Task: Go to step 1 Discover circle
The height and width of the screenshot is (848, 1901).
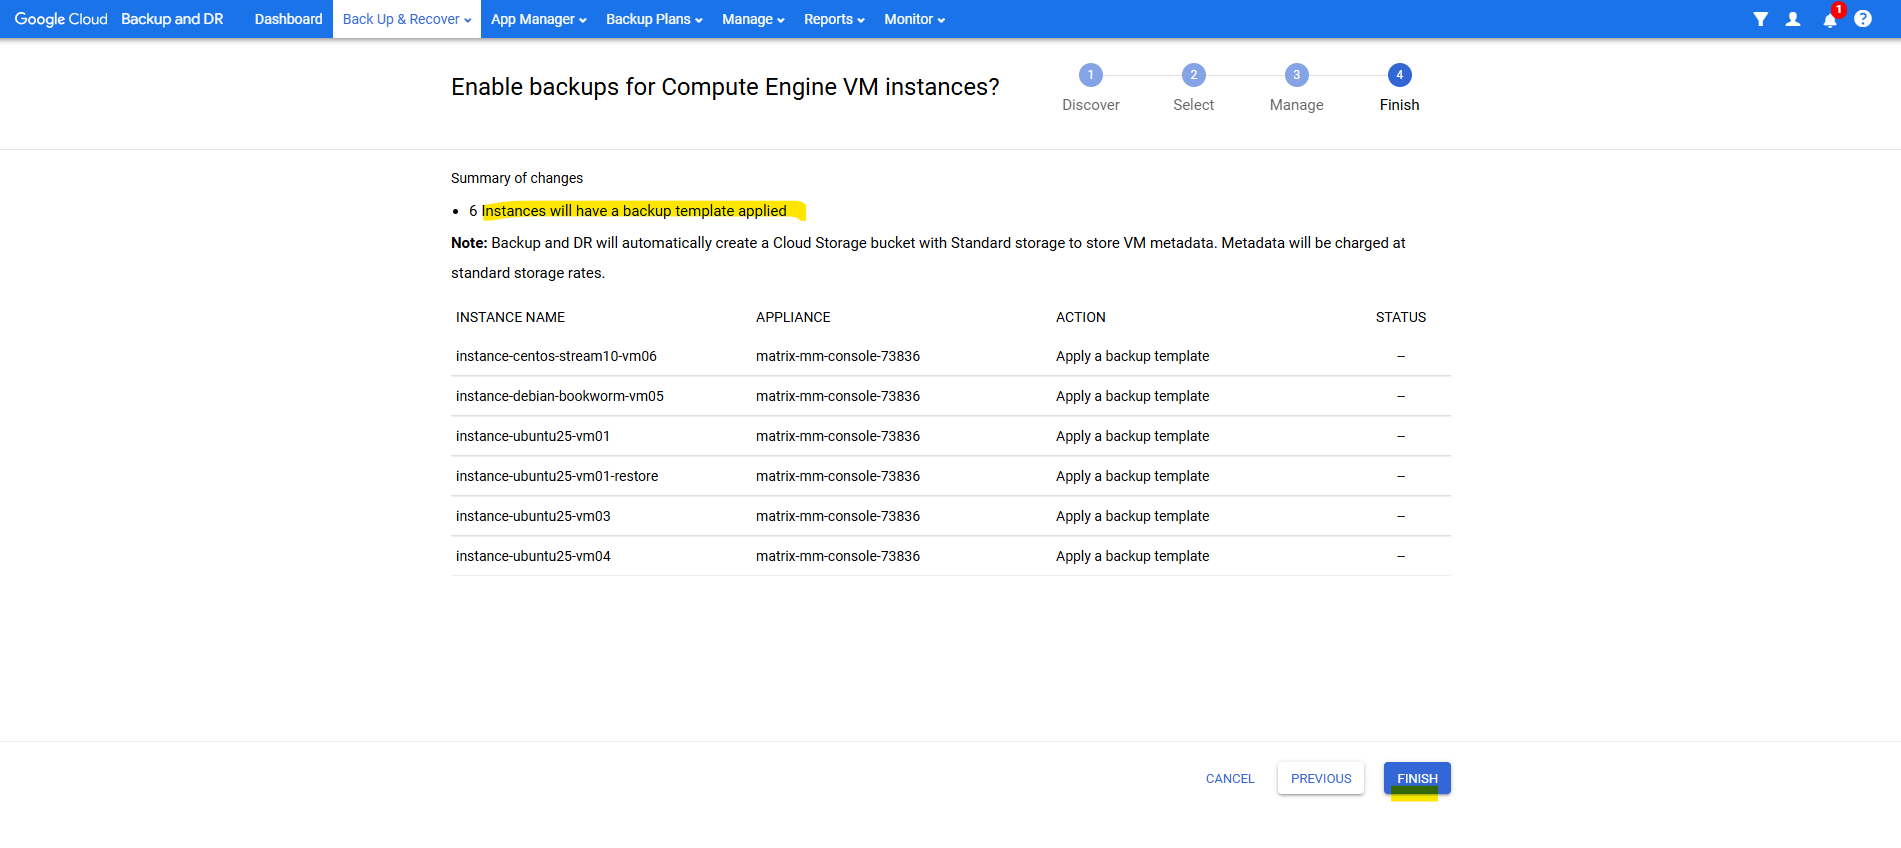Action: pos(1090,75)
